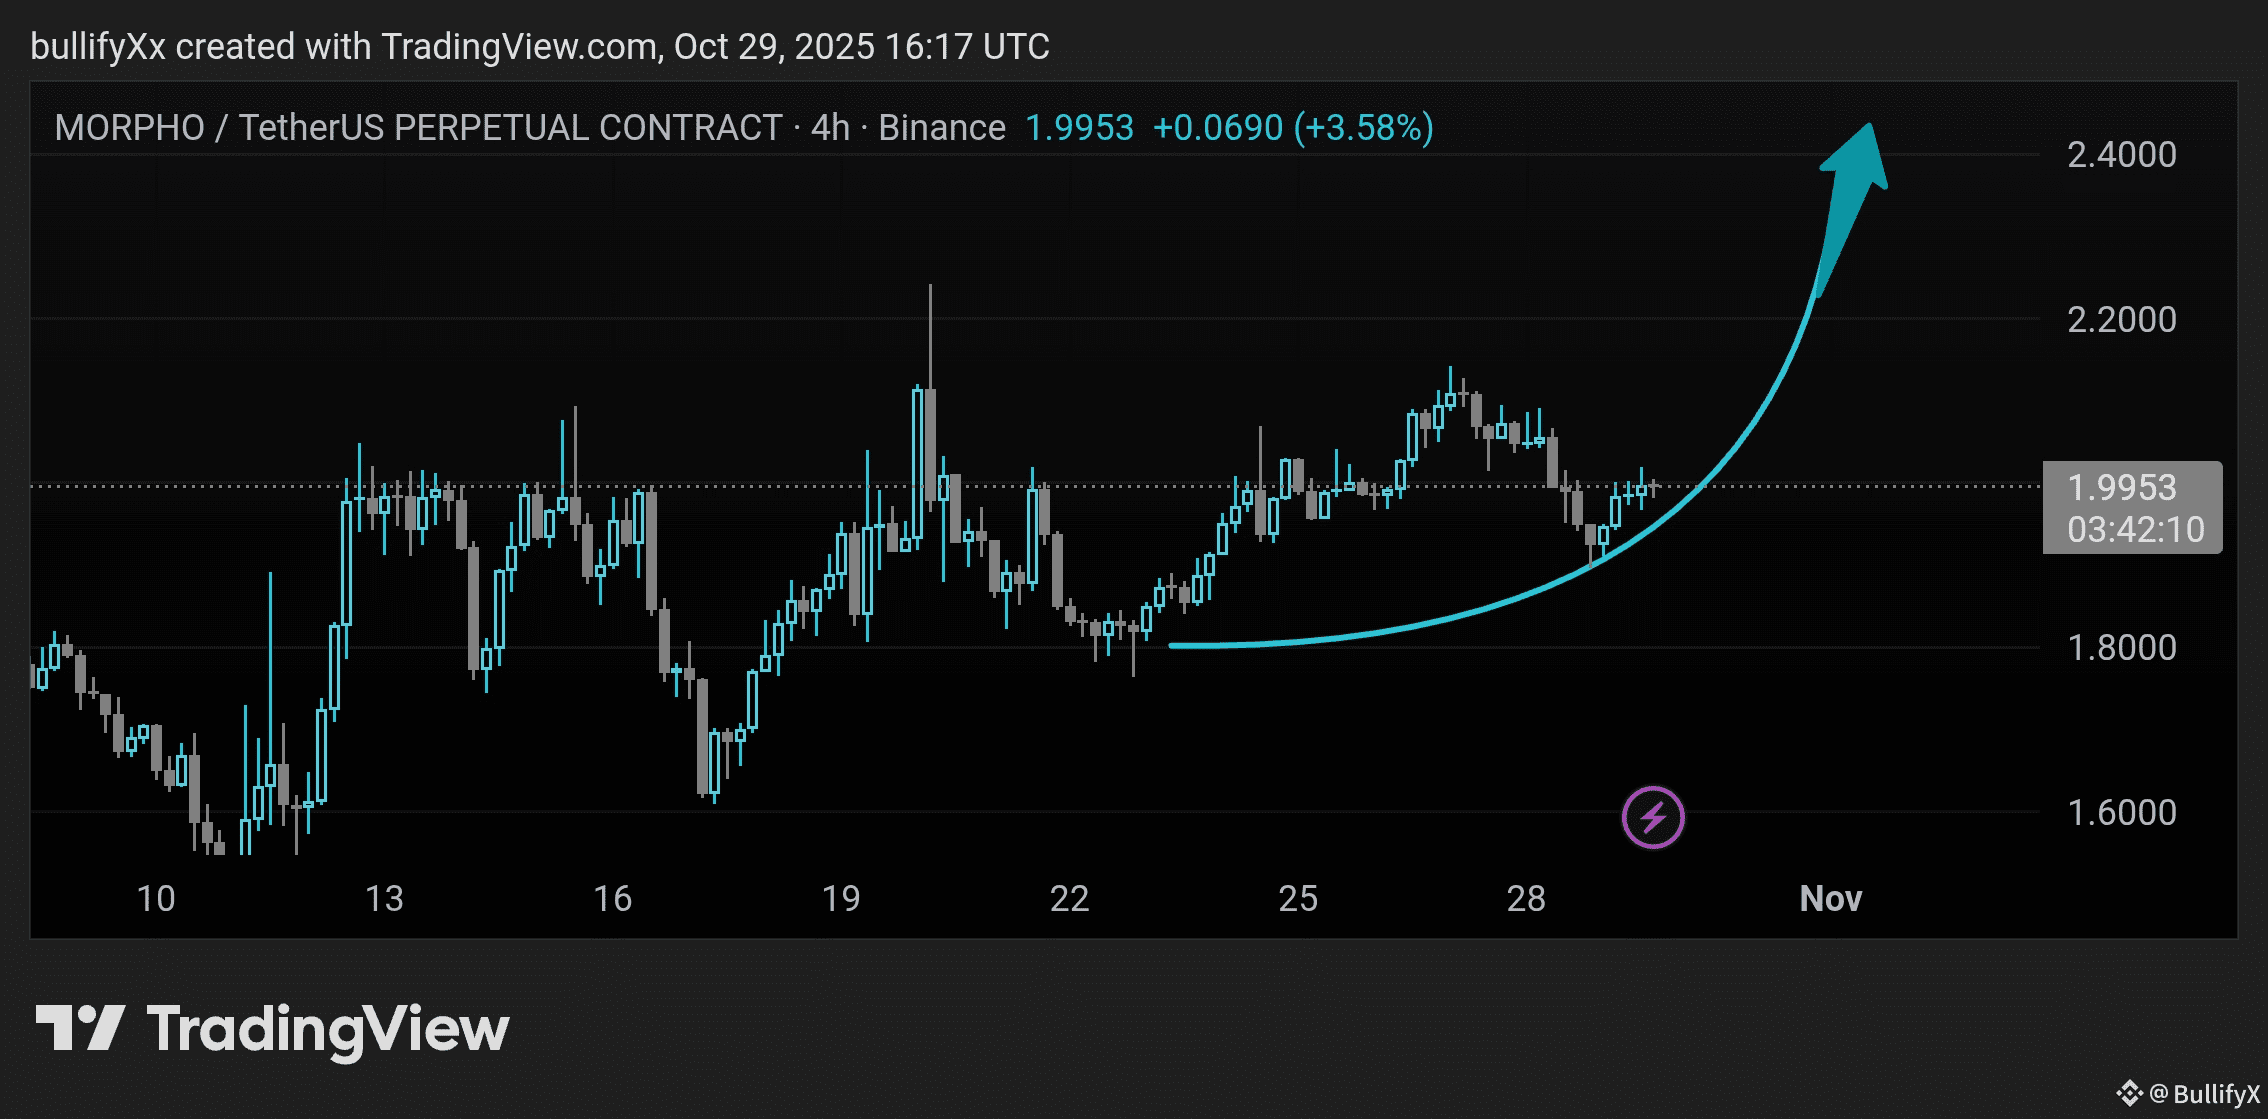Click the 4h interval label
This screenshot has width=2268, height=1119.
(x=830, y=128)
